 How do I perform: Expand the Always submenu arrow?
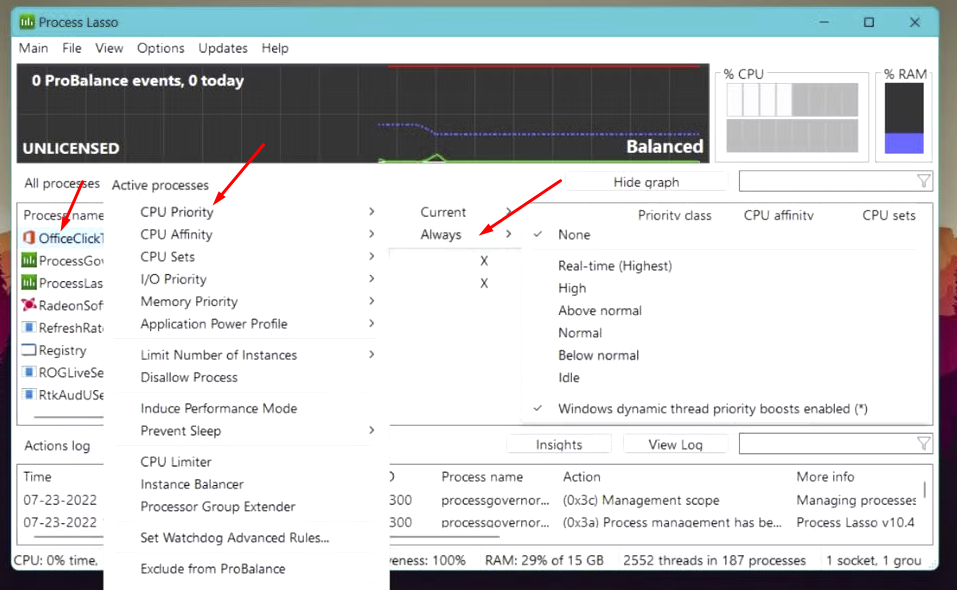coord(508,234)
